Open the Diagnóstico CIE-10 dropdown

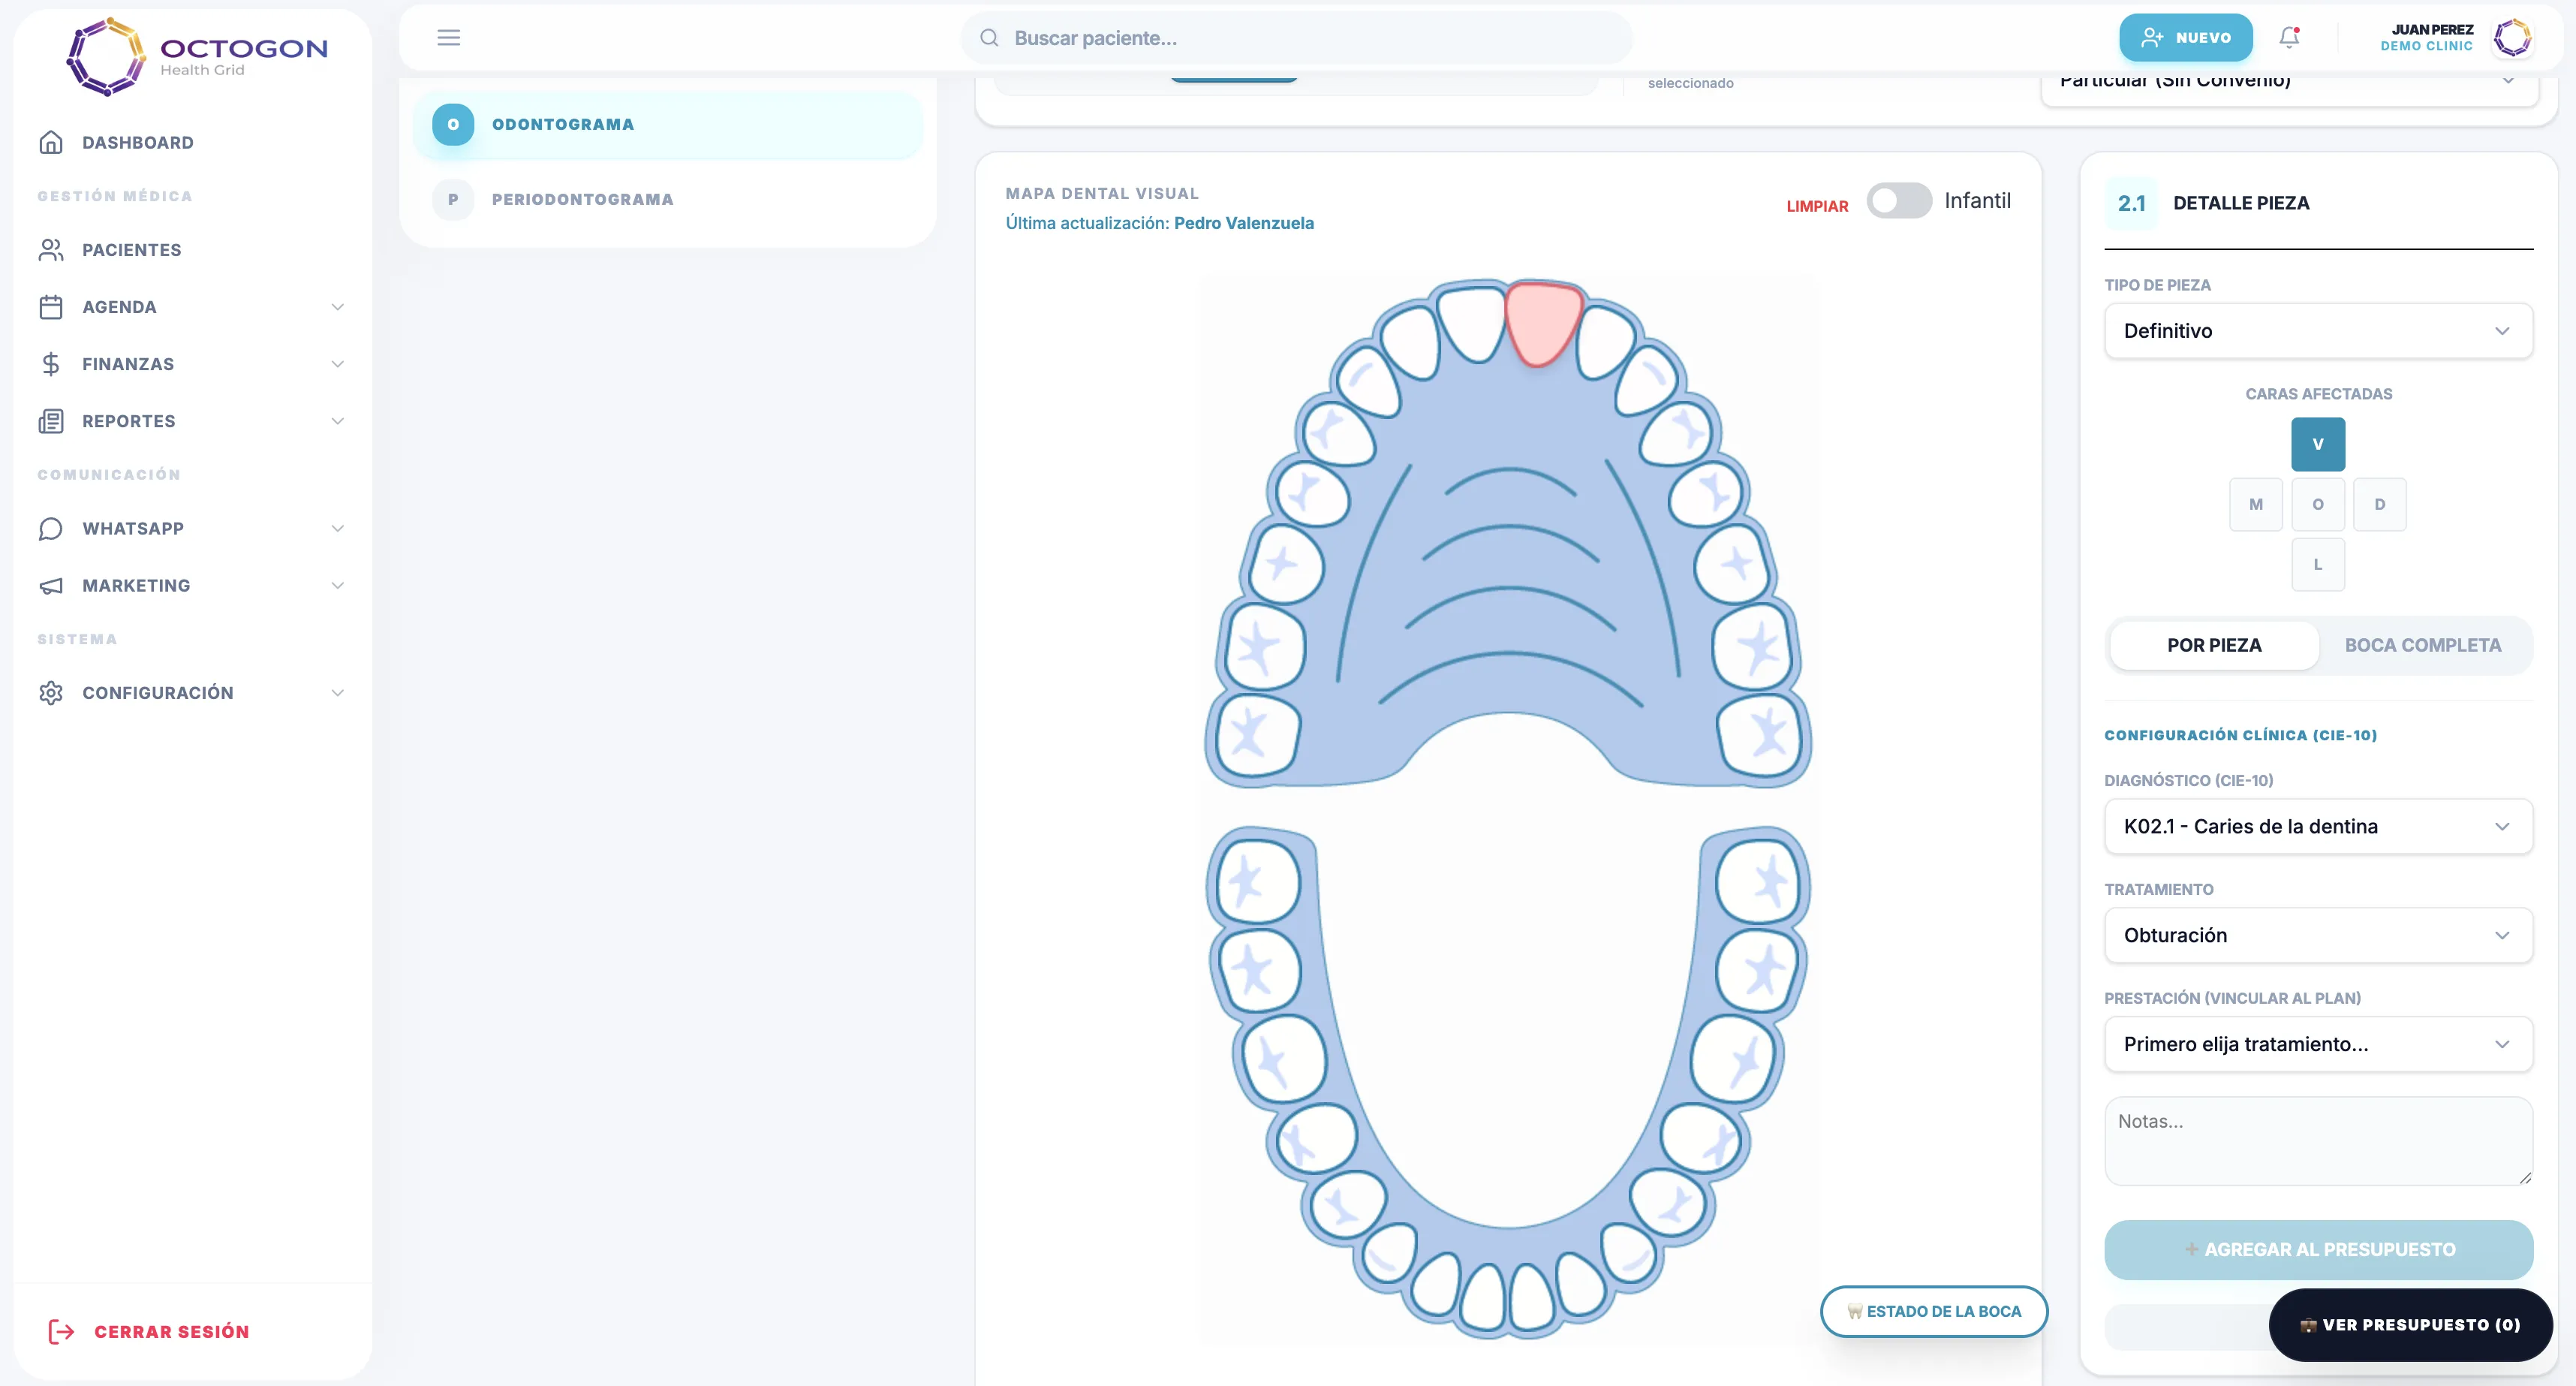point(2318,826)
